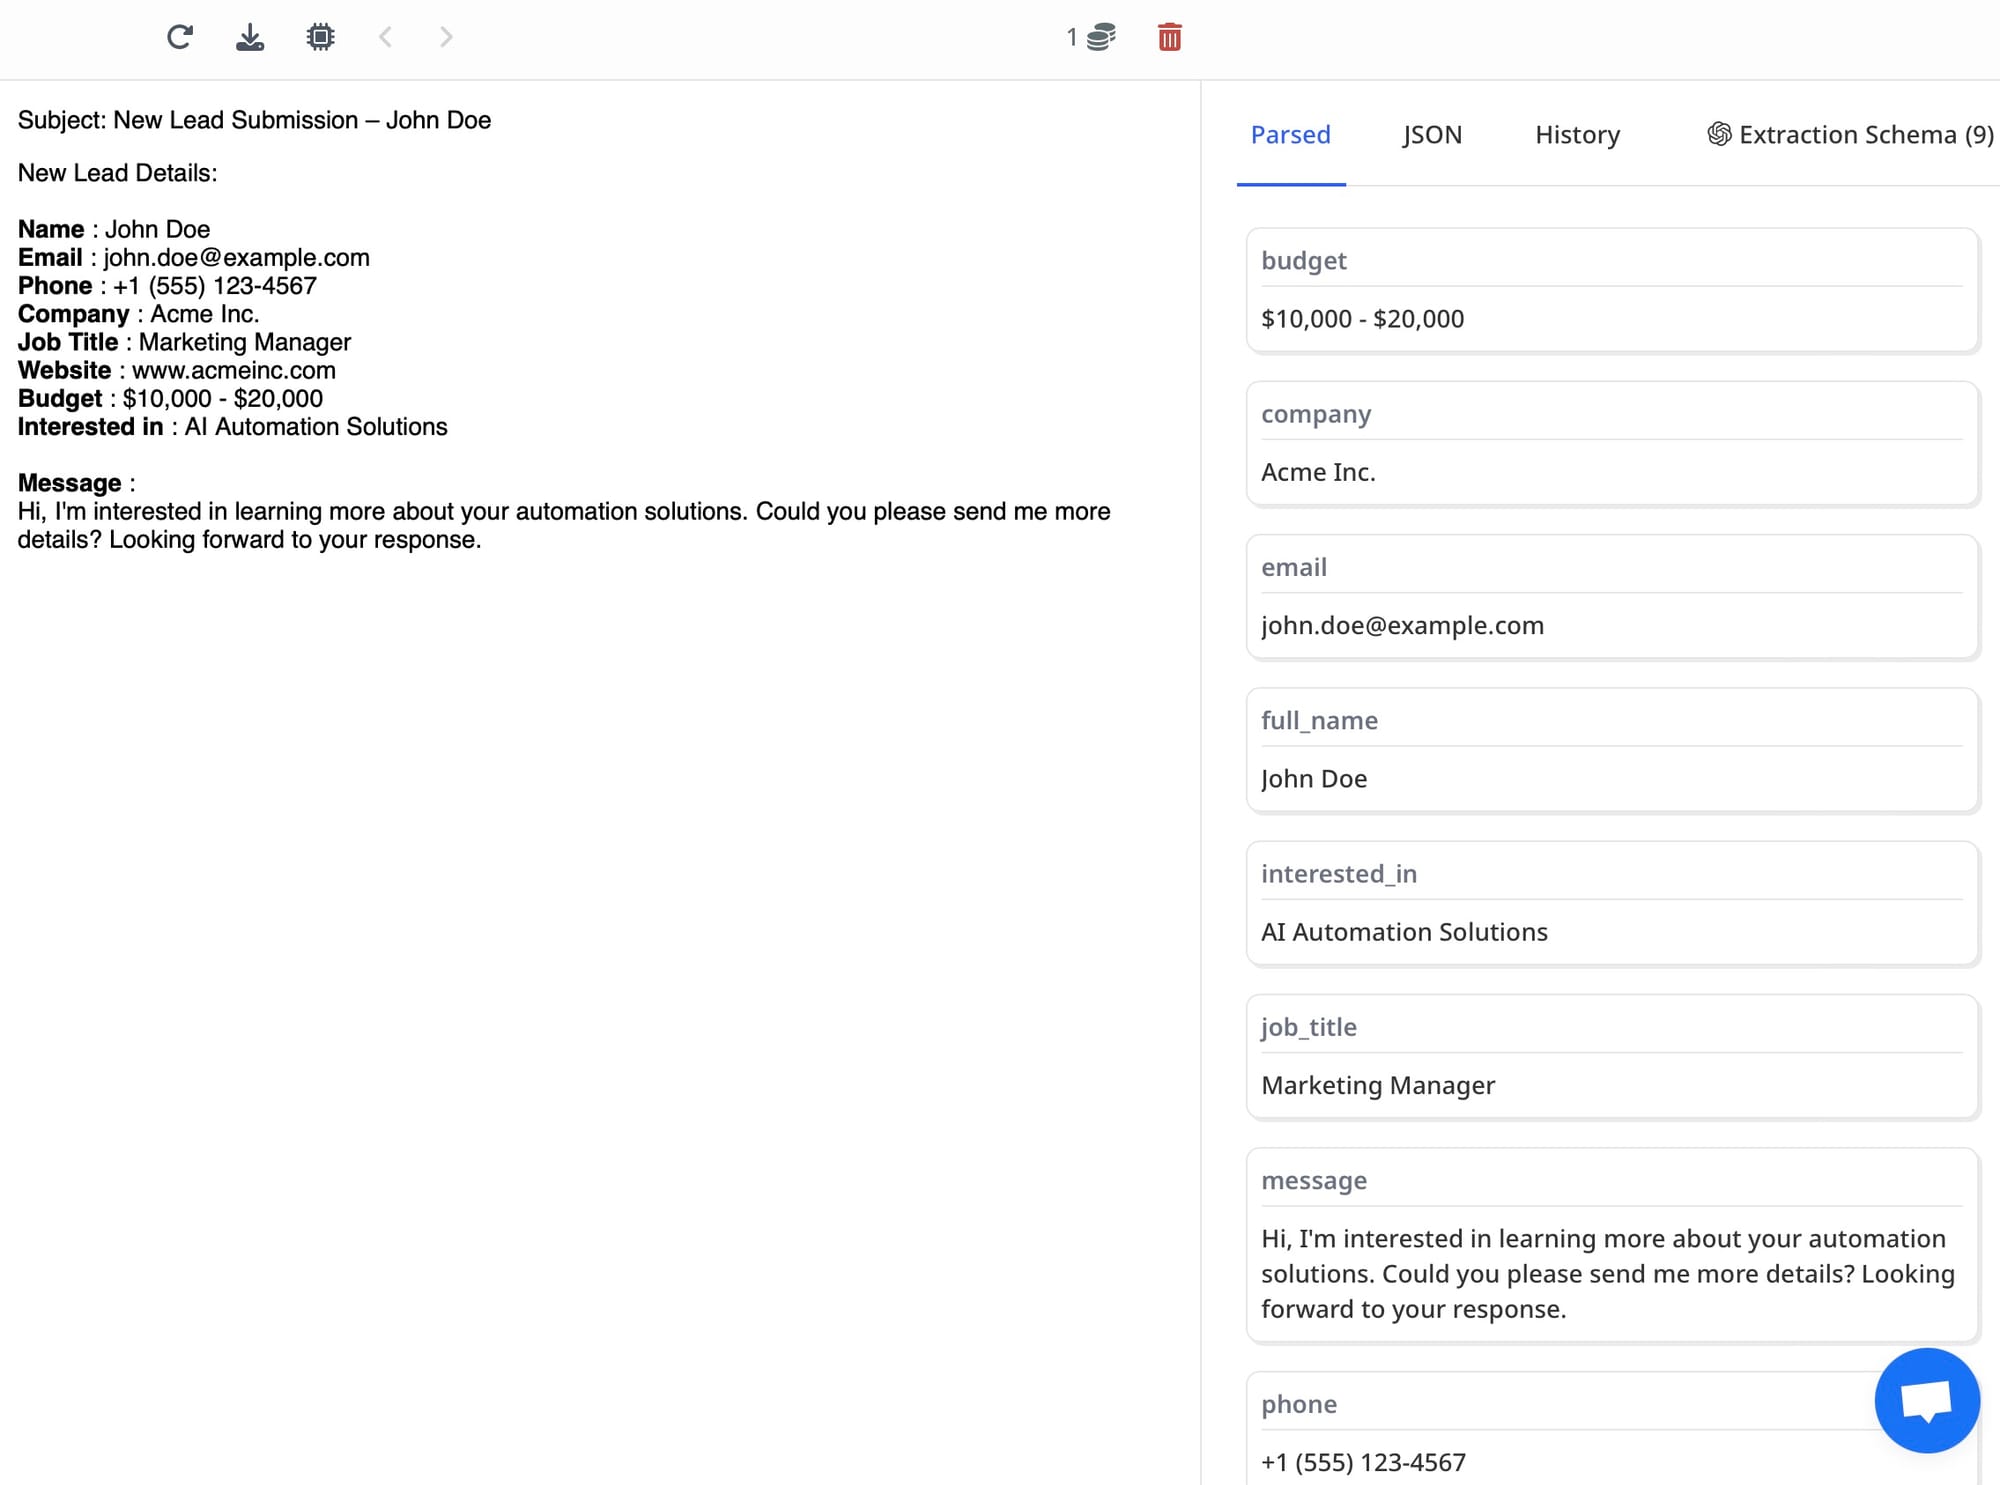The height and width of the screenshot is (1485, 2000).
Task: Click the Extraction Schema swirl icon
Action: click(x=1718, y=134)
